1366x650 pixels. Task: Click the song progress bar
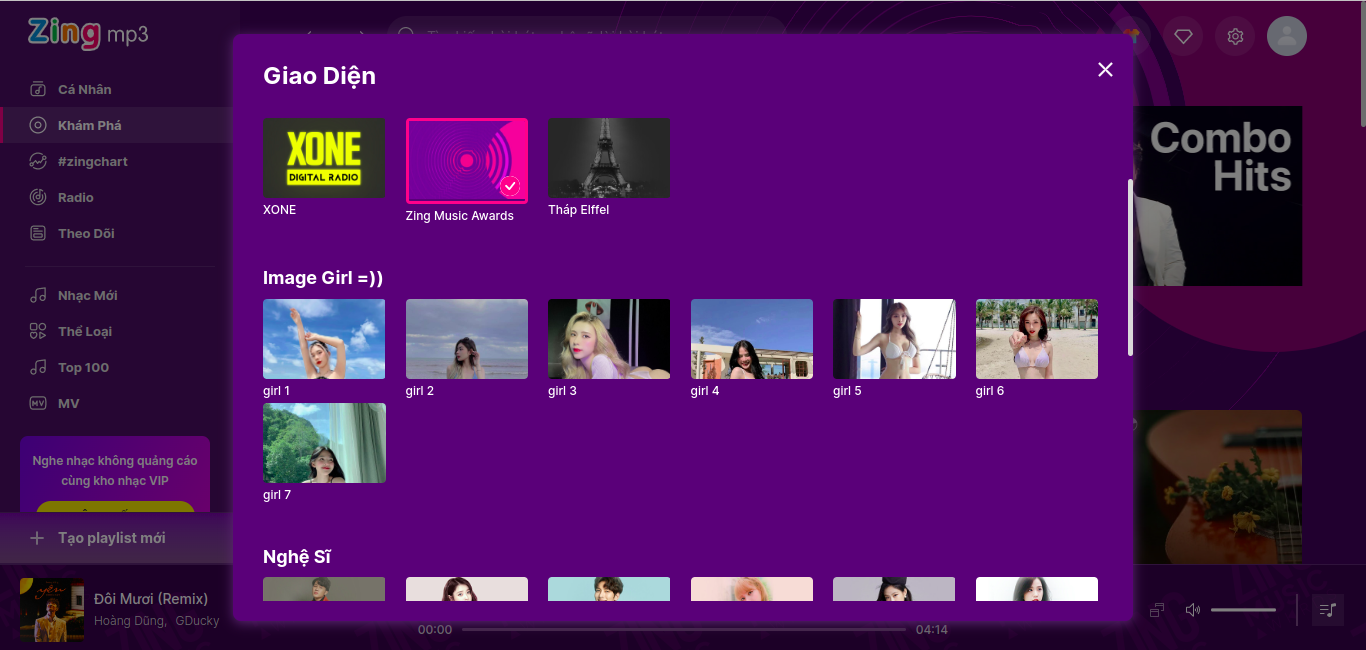[684, 630]
